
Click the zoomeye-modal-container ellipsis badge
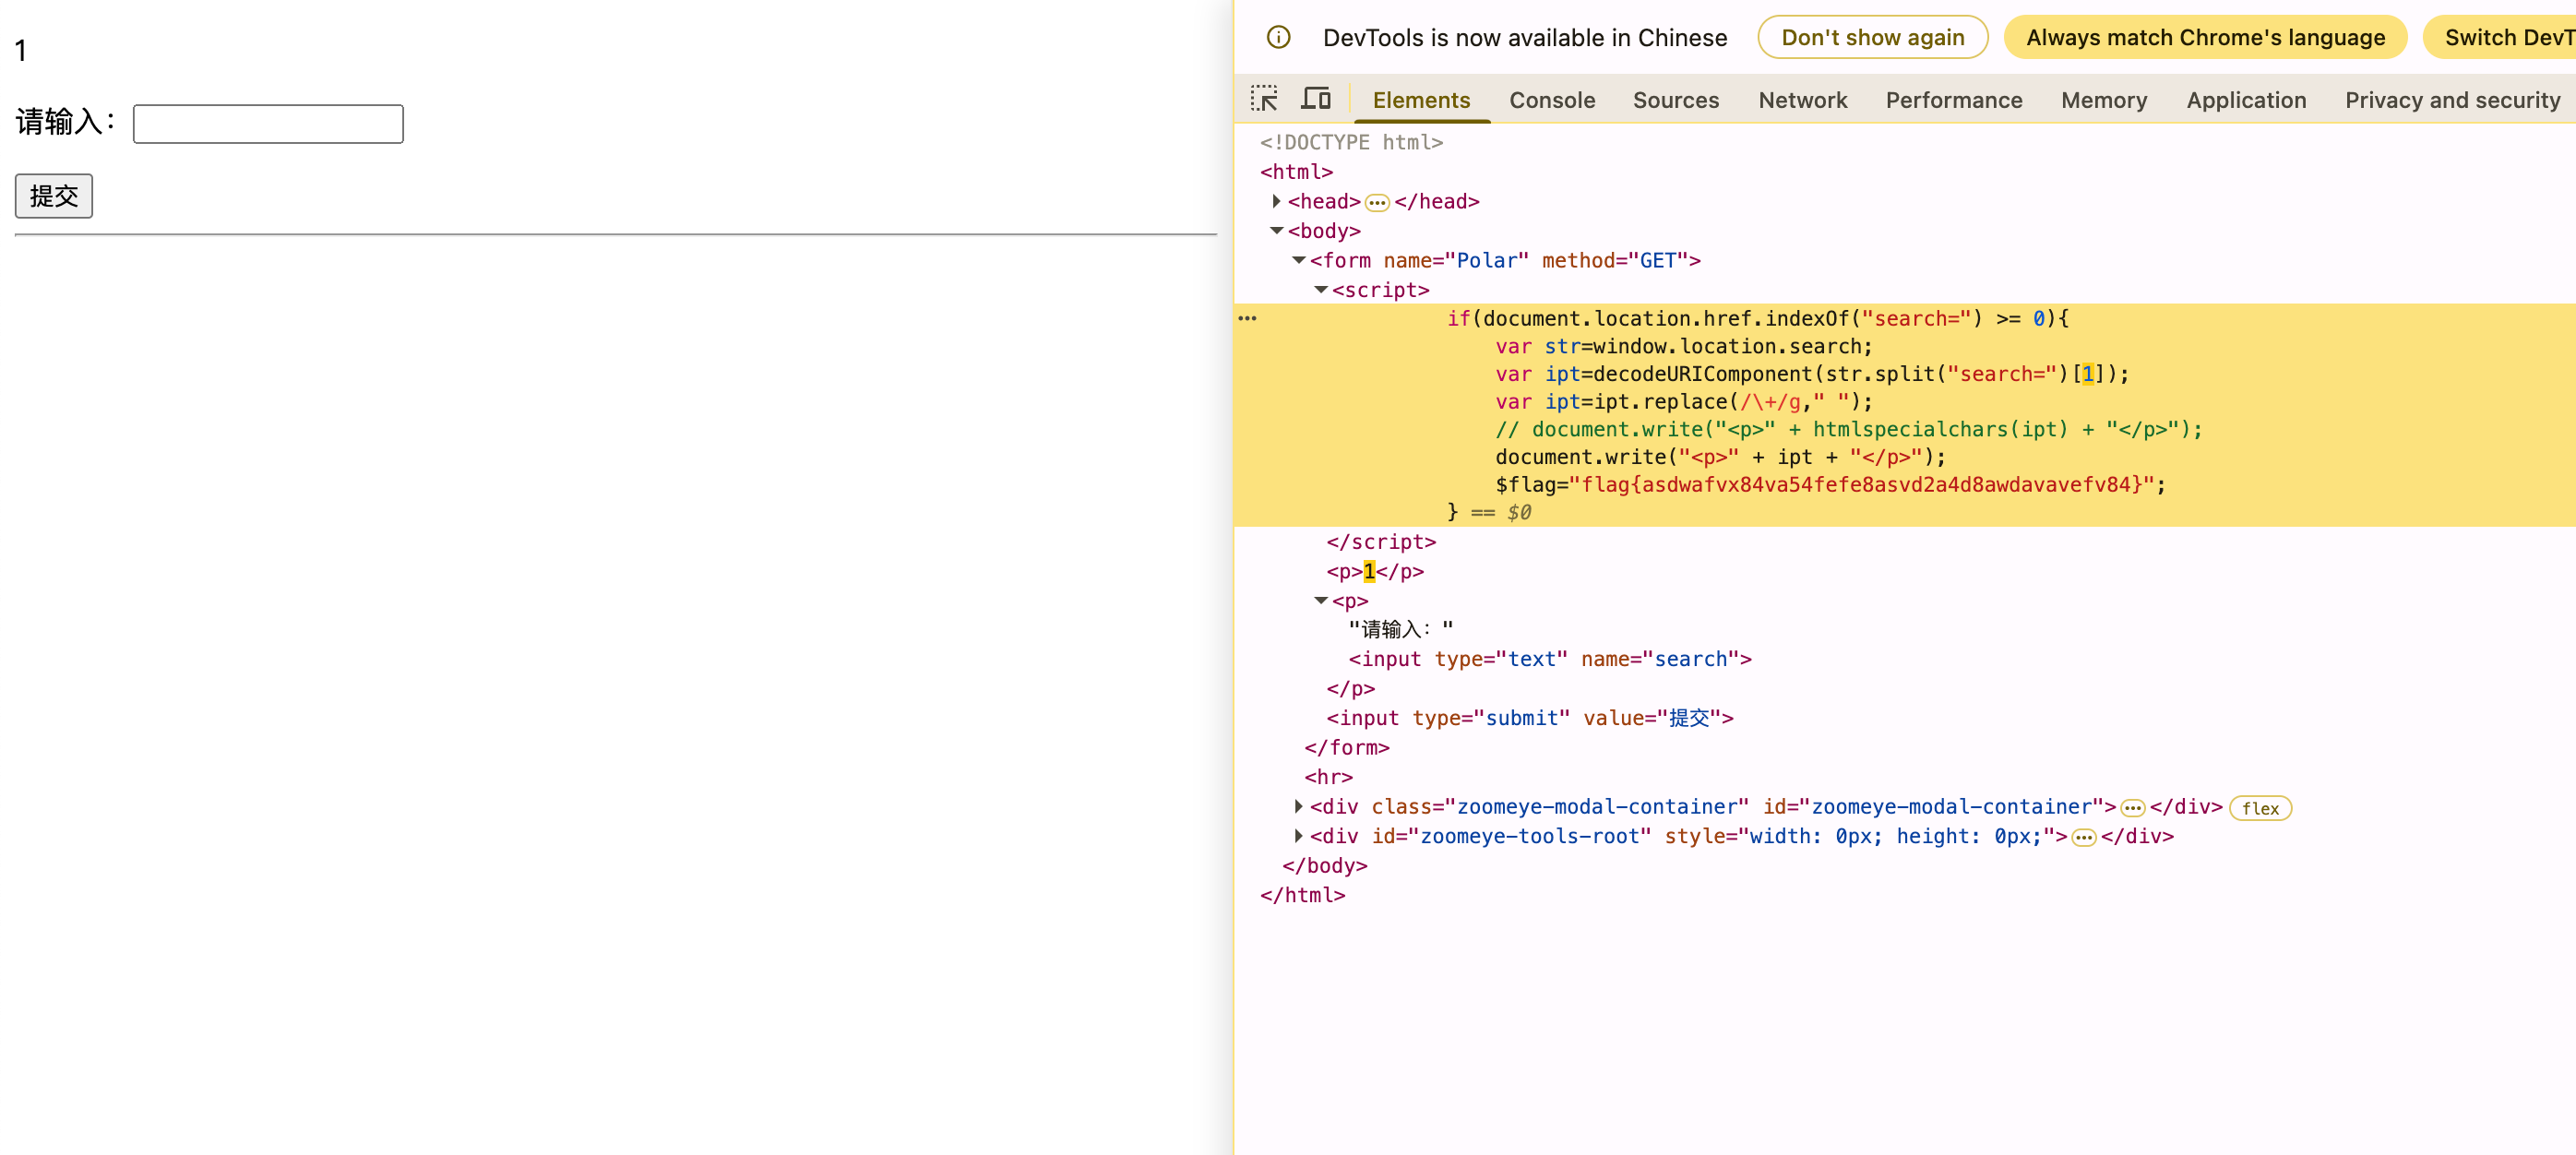[x=2132, y=808]
